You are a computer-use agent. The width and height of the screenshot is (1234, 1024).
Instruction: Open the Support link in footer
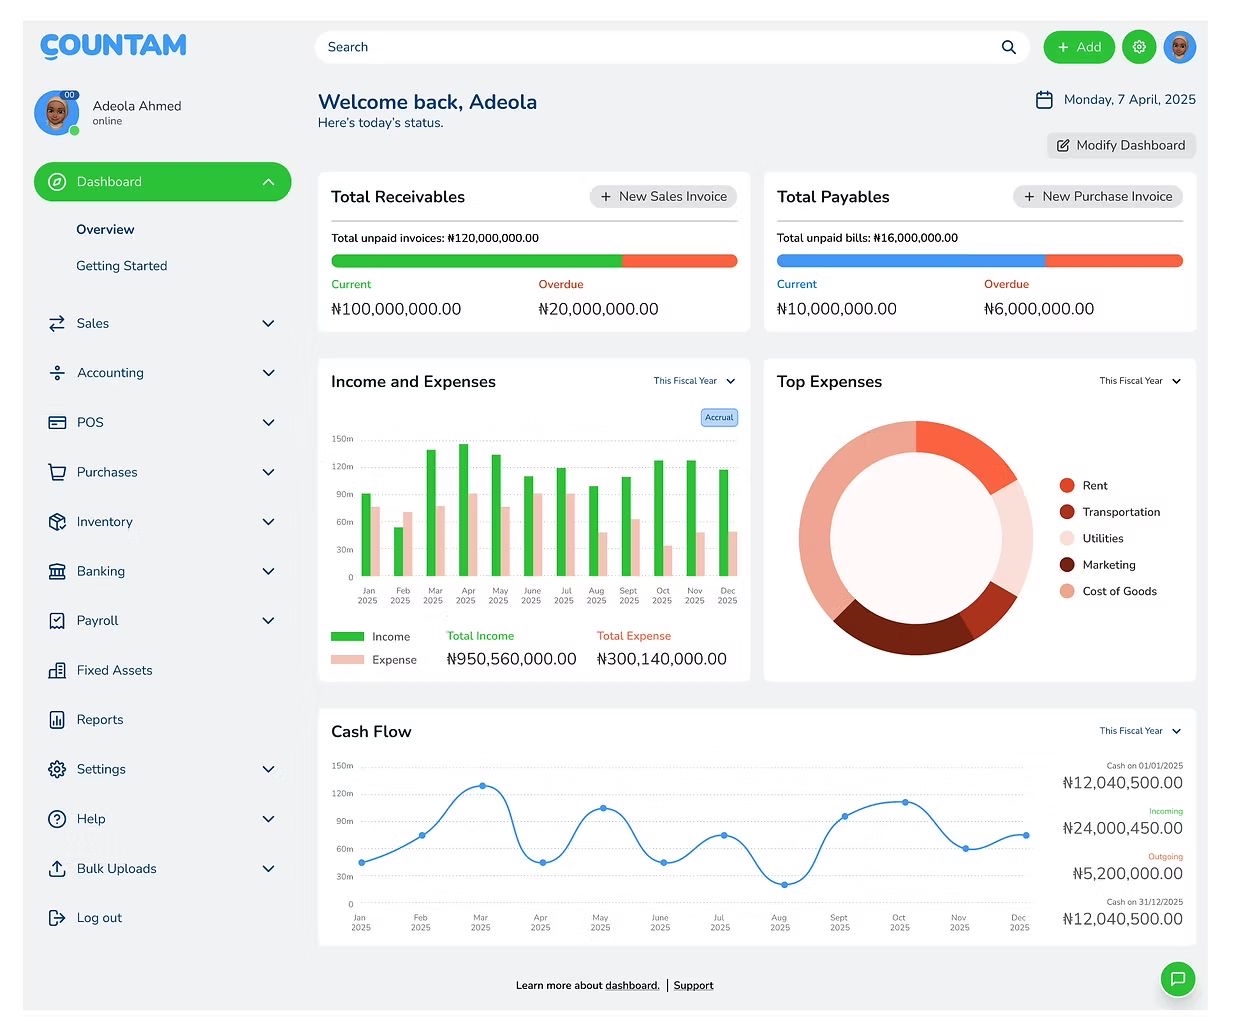click(x=693, y=985)
